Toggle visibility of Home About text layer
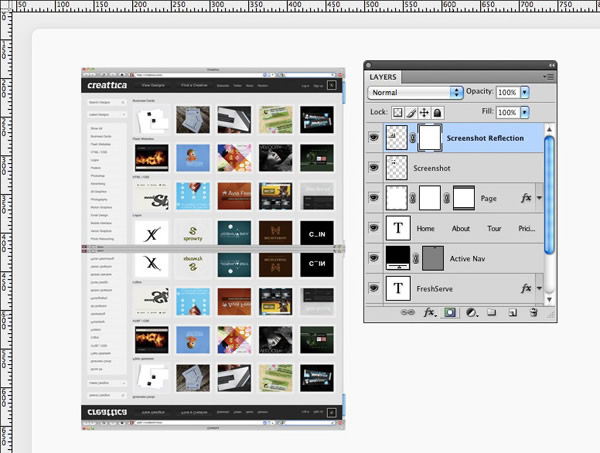The width and height of the screenshot is (600, 453). [x=374, y=228]
